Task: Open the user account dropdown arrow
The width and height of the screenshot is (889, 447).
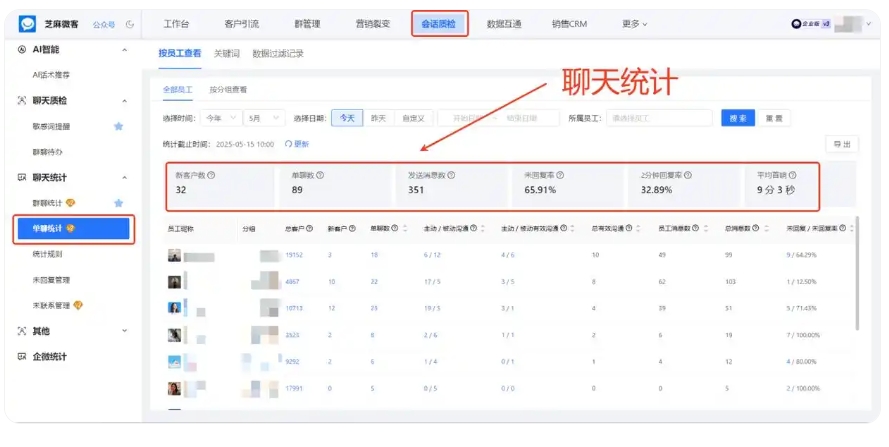Action: tap(869, 24)
